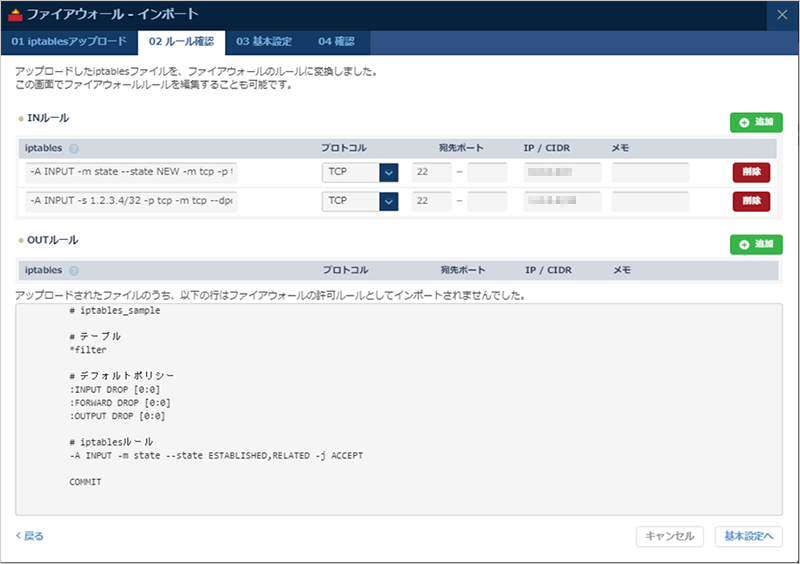800x564 pixels.
Task: Click memo field in second IN rule
Action: pyautogui.click(x=651, y=201)
